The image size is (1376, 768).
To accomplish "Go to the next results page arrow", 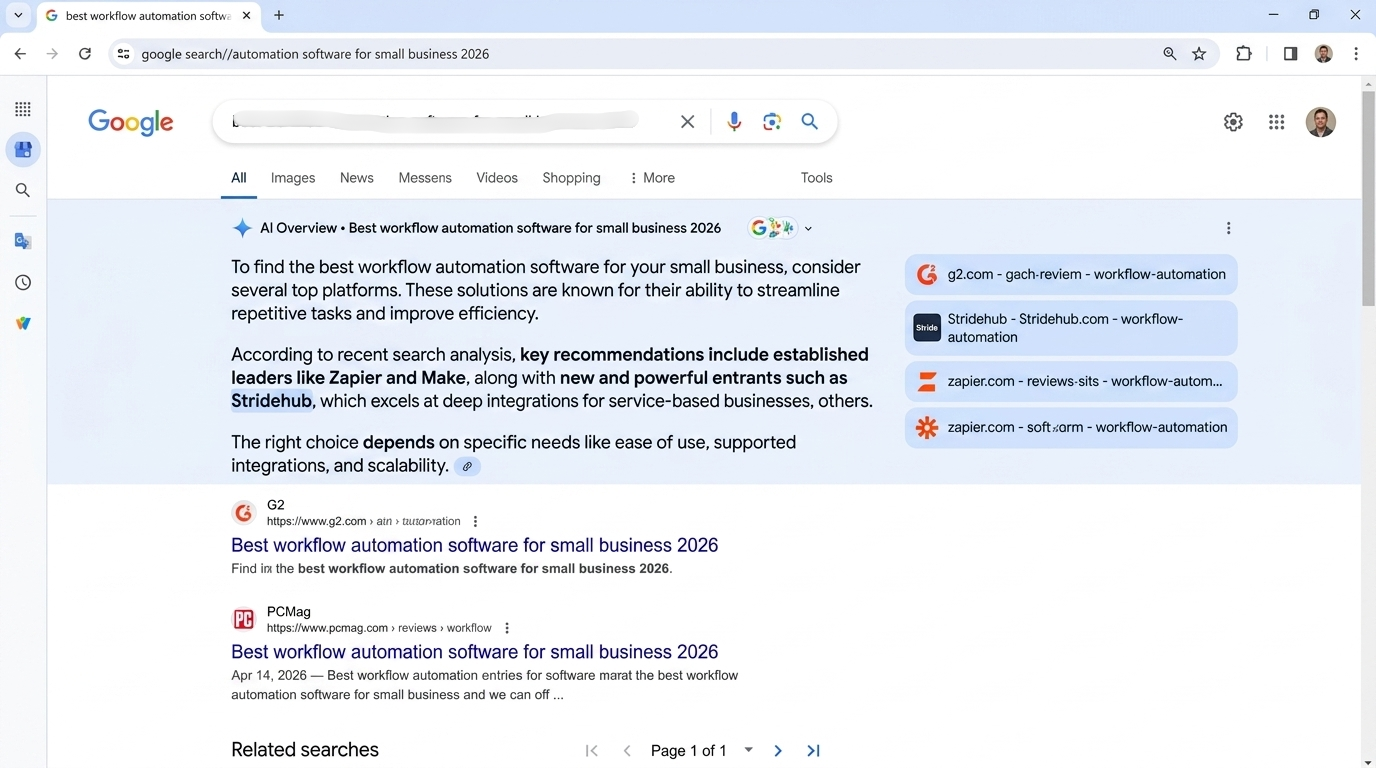I will point(778,750).
